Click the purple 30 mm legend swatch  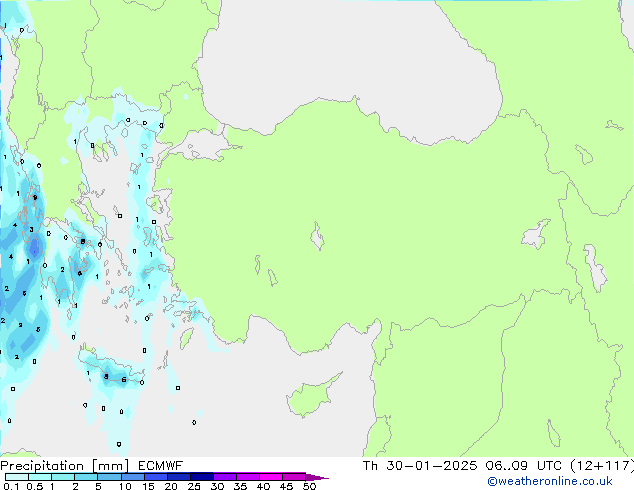[225, 477]
